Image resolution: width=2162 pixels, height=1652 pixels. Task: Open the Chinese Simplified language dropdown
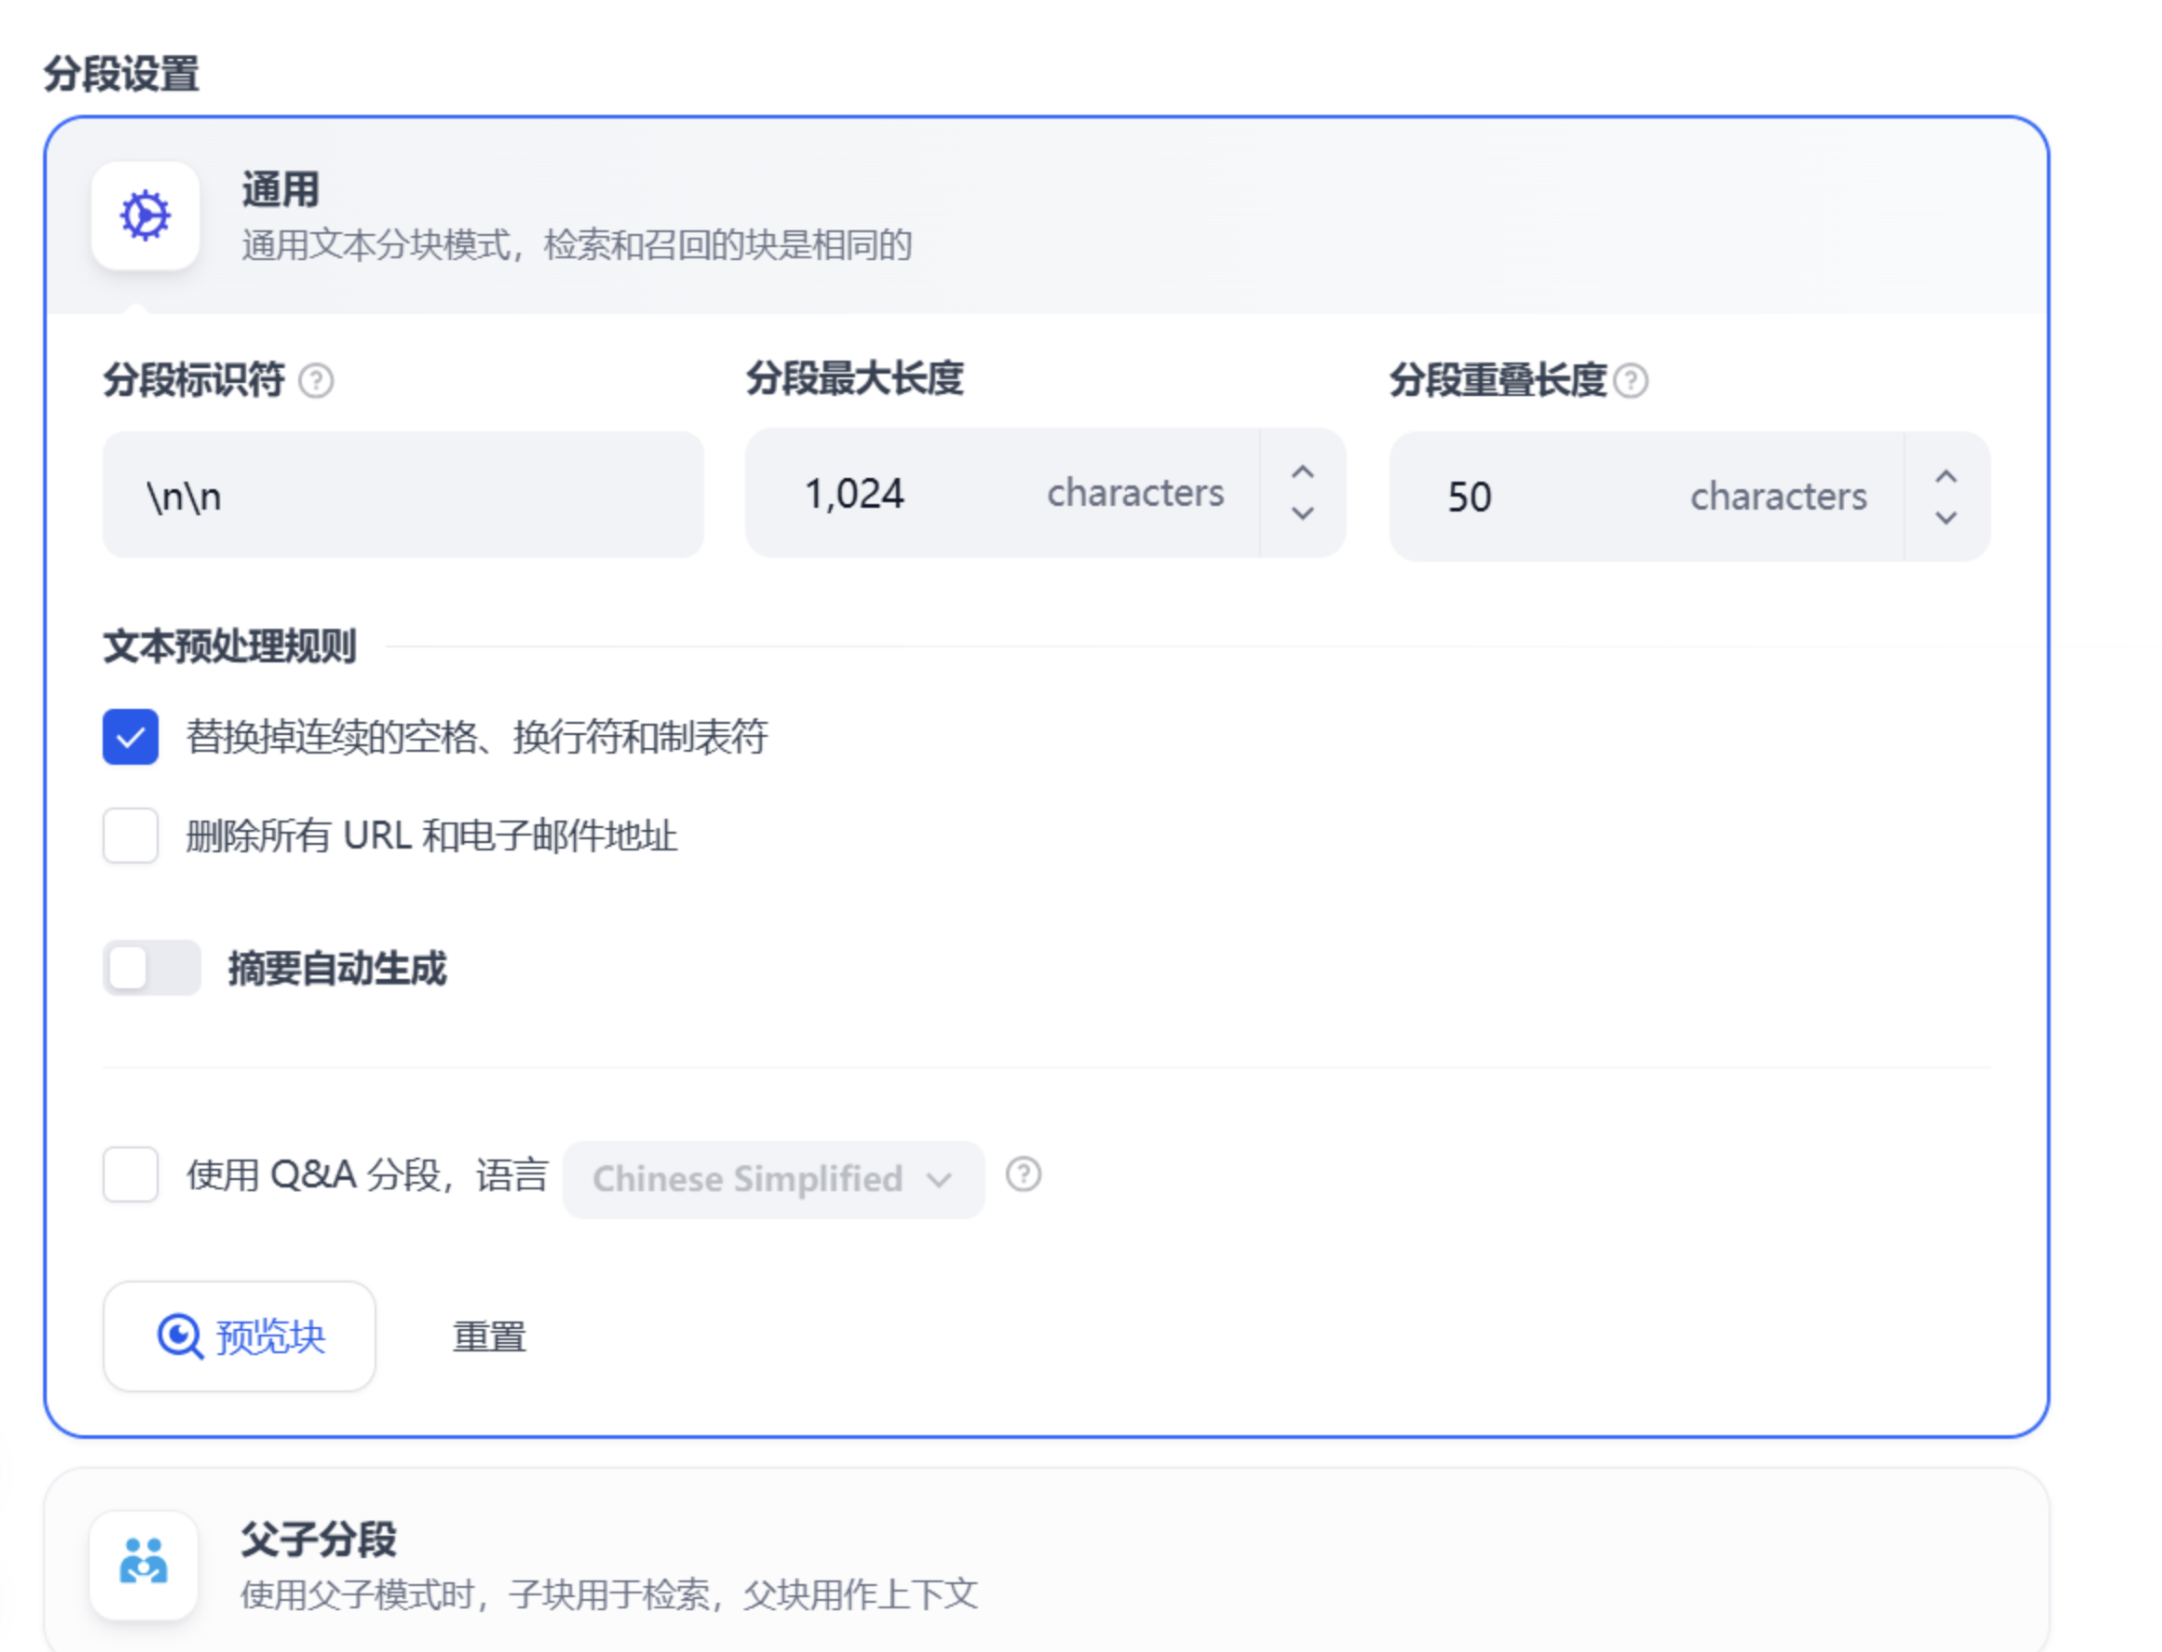click(773, 1179)
